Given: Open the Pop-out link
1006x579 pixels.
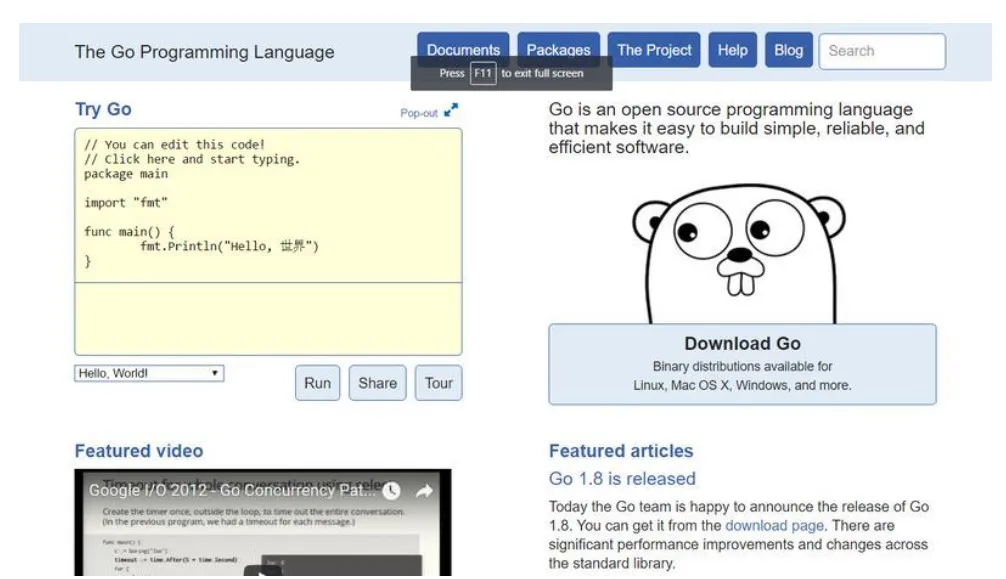Looking at the screenshot, I should coord(419,113).
